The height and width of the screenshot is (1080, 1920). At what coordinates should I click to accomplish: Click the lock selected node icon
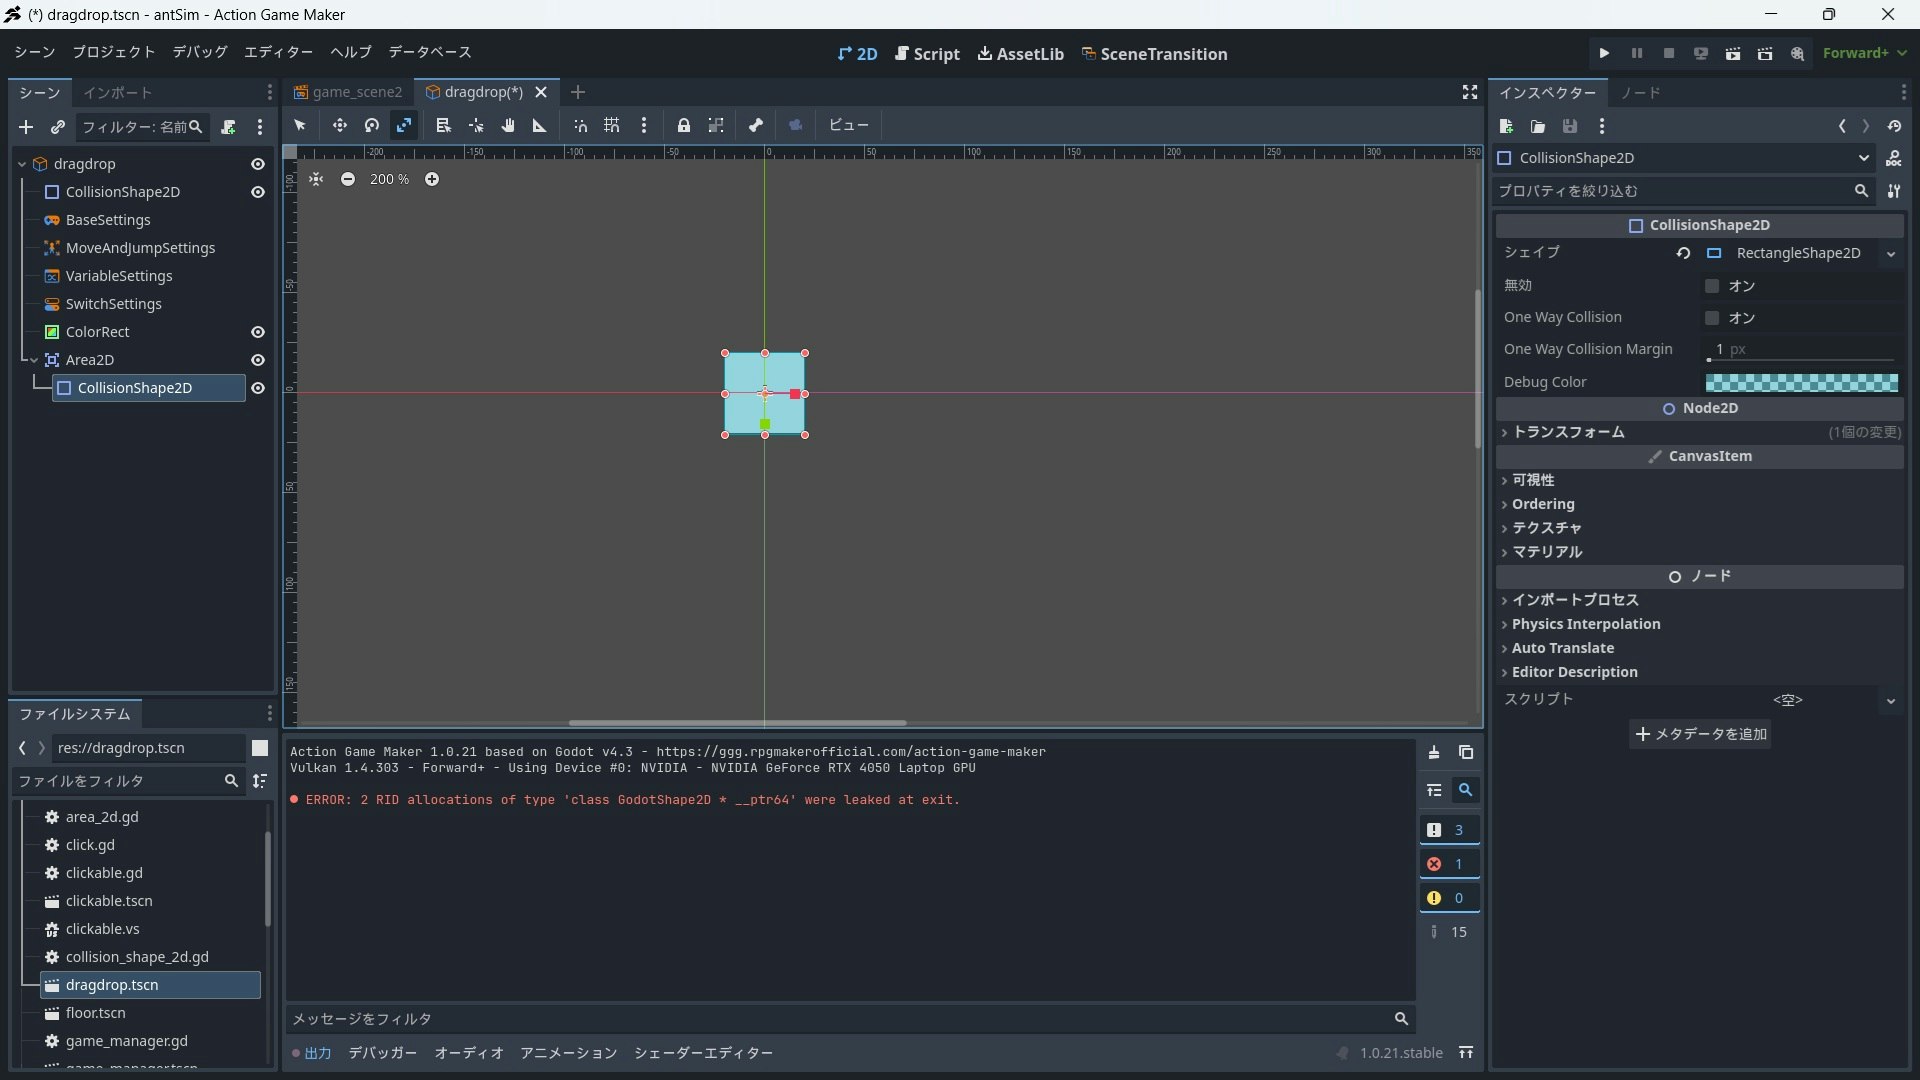click(x=683, y=125)
